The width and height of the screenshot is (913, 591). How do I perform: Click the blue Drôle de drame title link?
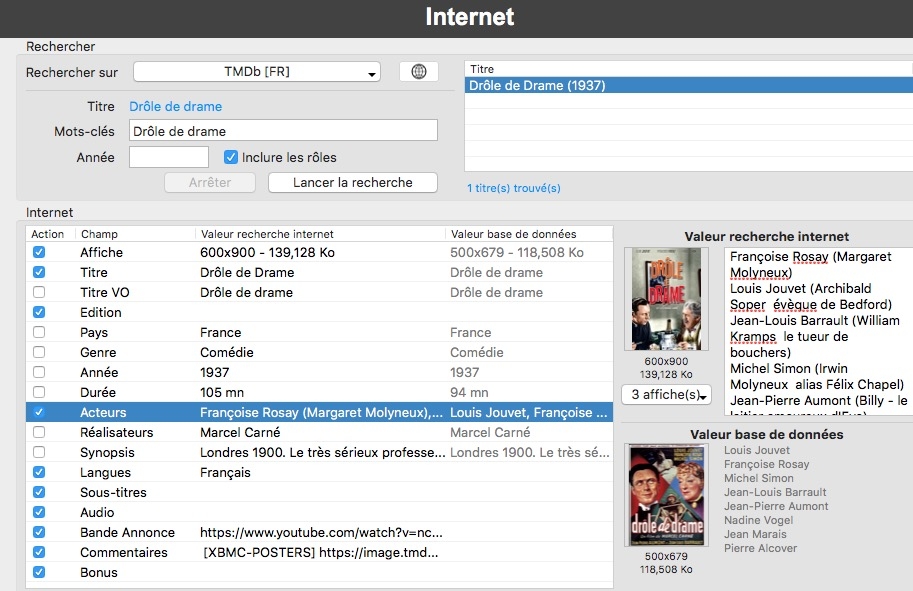pos(176,107)
